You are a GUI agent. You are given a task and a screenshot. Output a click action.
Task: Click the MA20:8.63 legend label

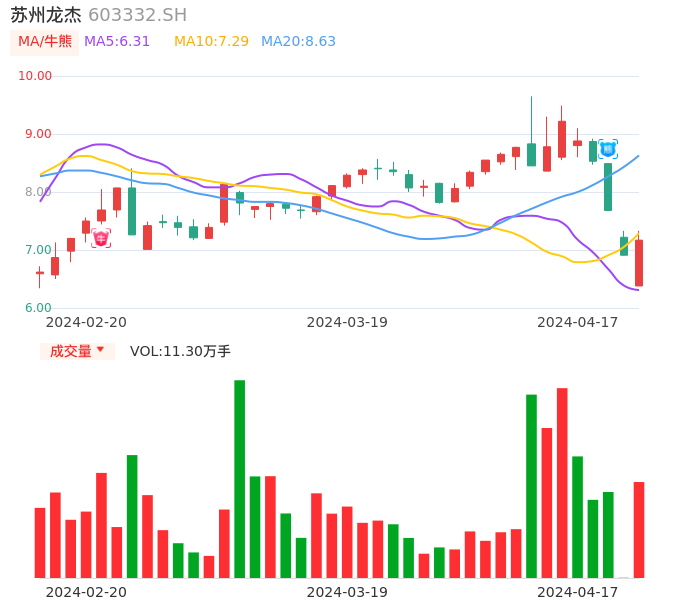[298, 42]
